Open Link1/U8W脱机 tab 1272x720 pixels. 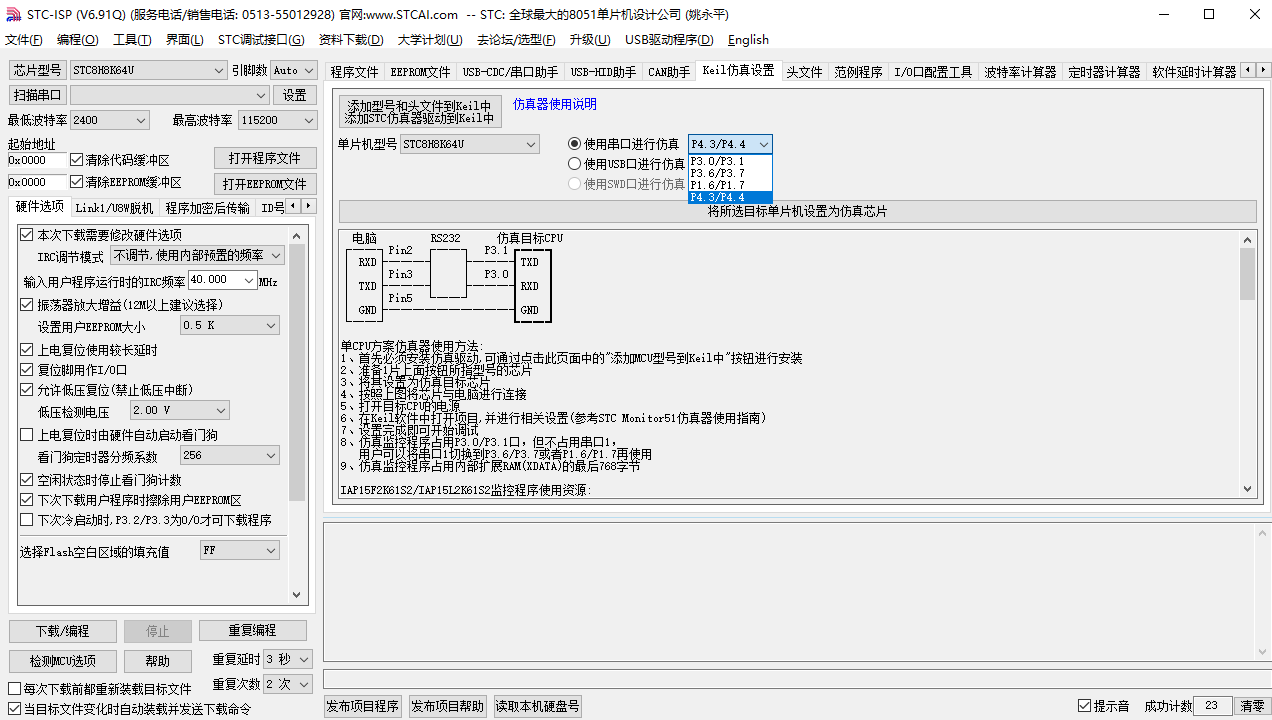point(114,208)
